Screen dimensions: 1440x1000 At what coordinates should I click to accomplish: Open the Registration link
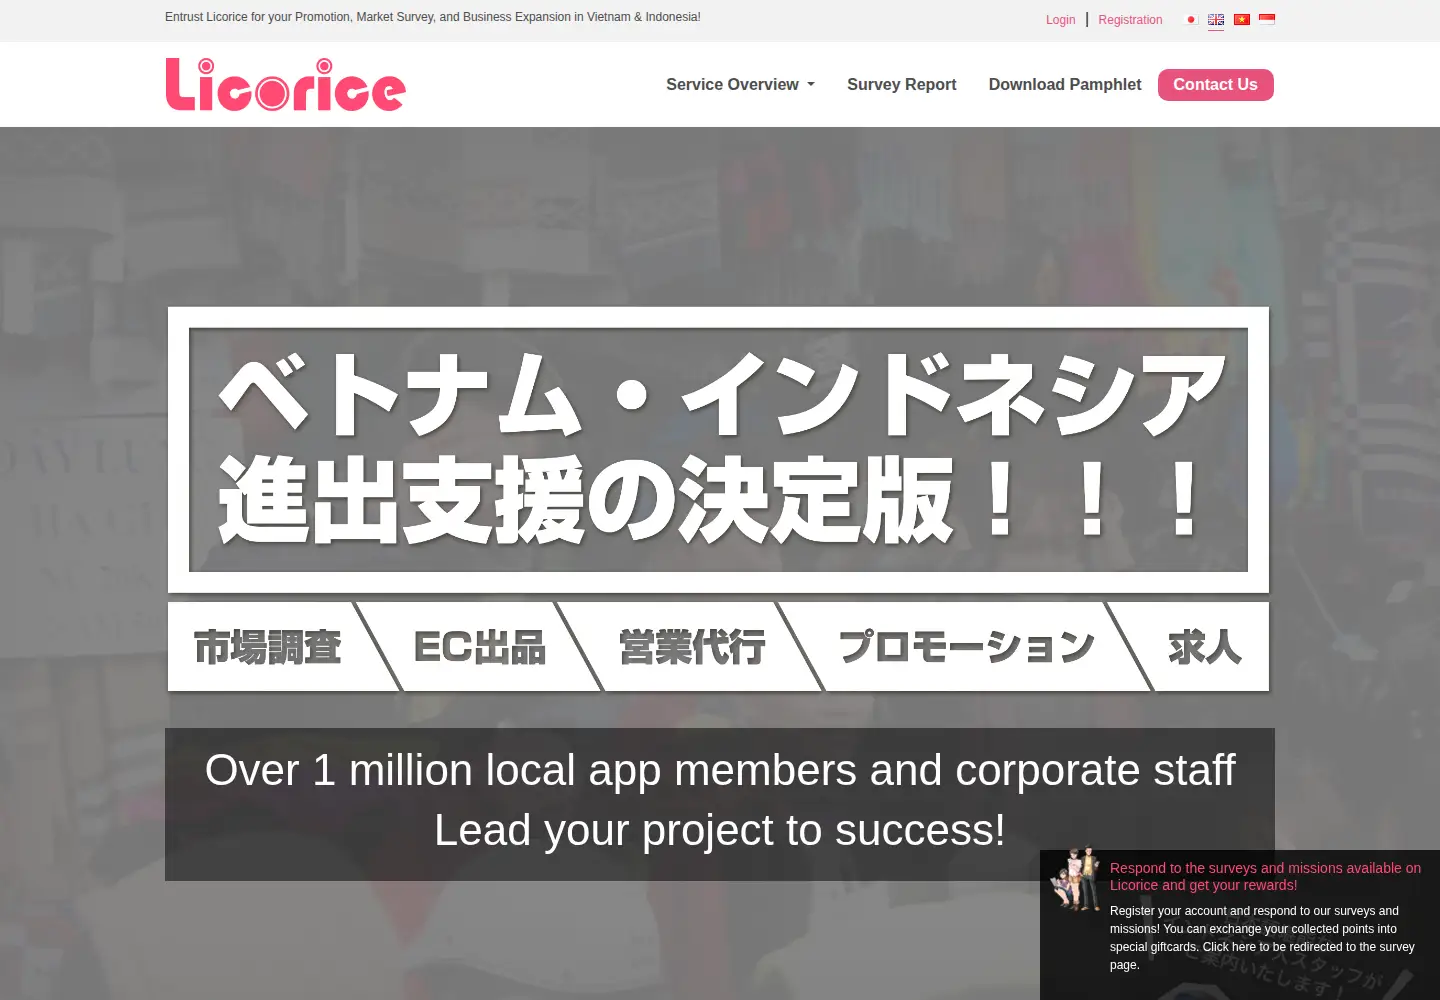[1130, 20]
